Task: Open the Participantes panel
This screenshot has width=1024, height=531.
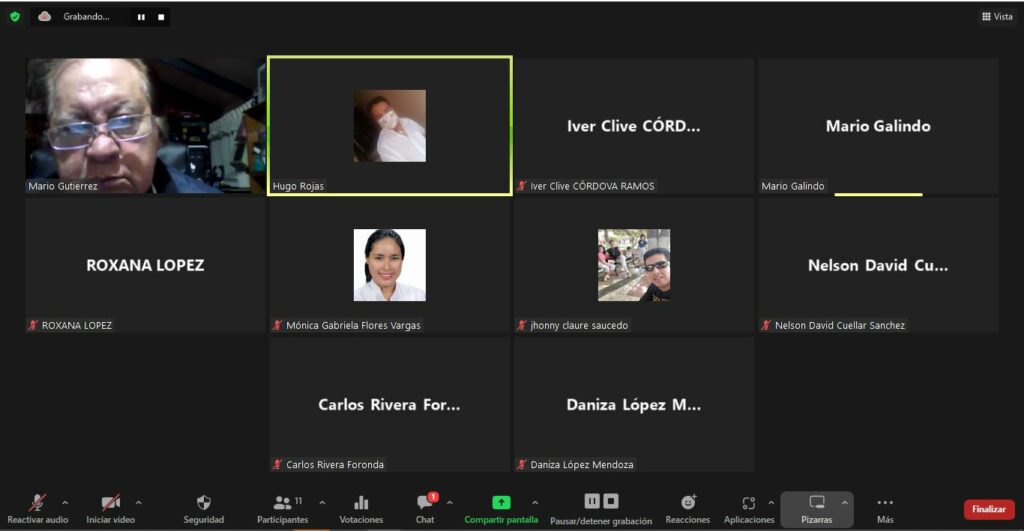Action: point(283,509)
